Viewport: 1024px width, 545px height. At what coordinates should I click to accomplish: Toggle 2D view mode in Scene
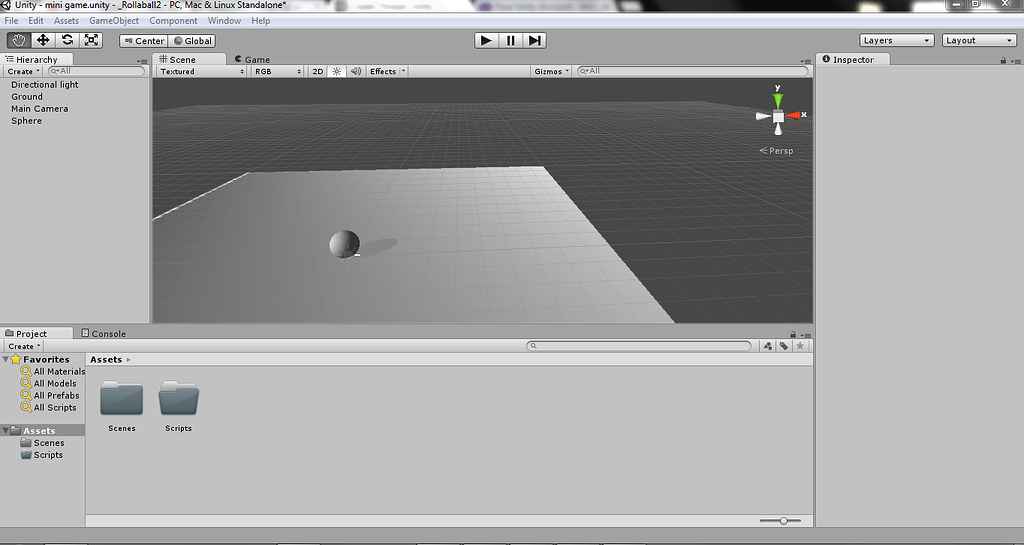tap(317, 72)
